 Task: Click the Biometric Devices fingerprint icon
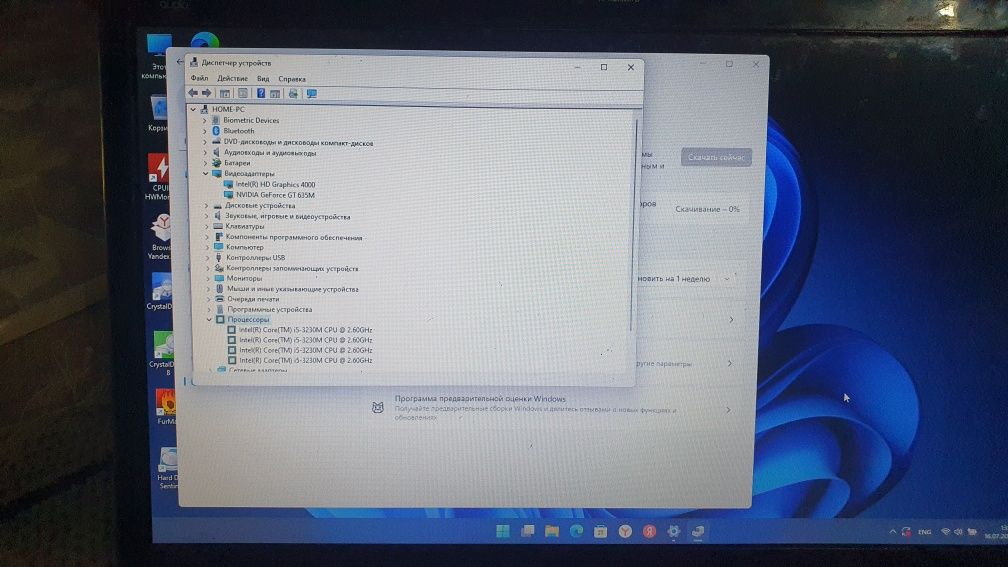coord(216,120)
